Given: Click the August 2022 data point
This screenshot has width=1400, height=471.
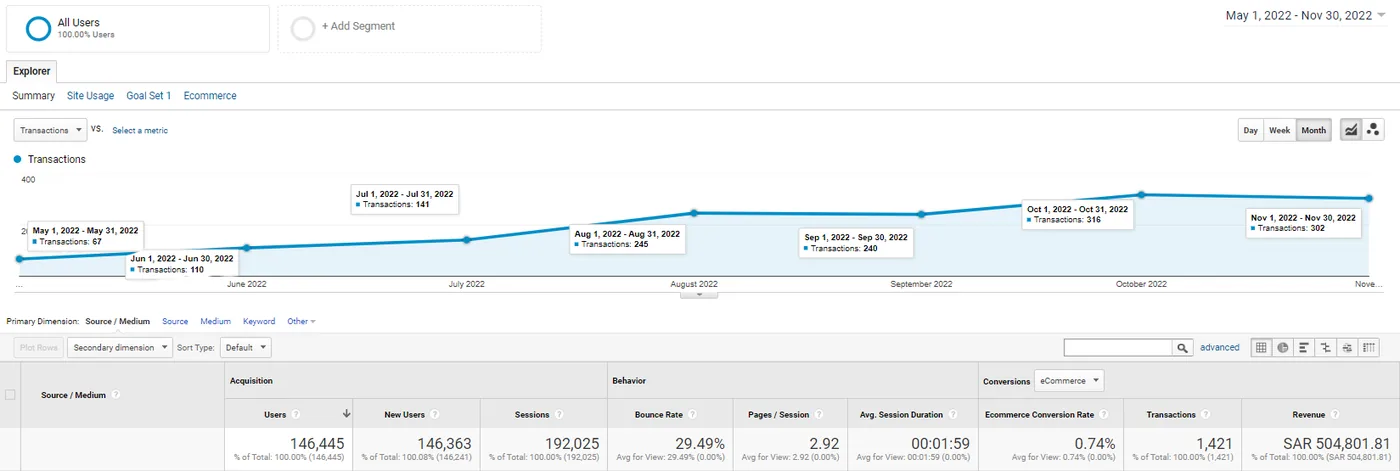Looking at the screenshot, I should (694, 213).
